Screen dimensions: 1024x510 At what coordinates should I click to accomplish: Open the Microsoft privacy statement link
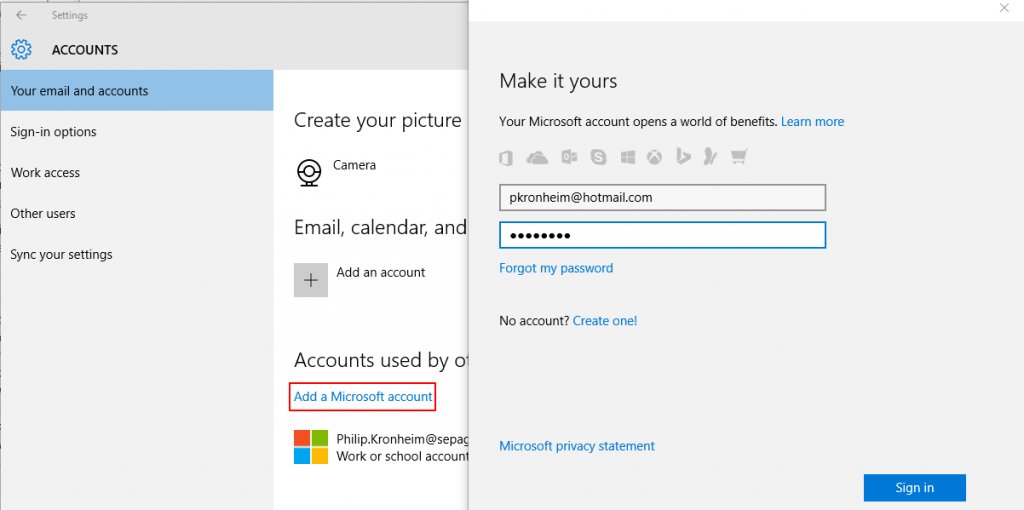point(577,446)
